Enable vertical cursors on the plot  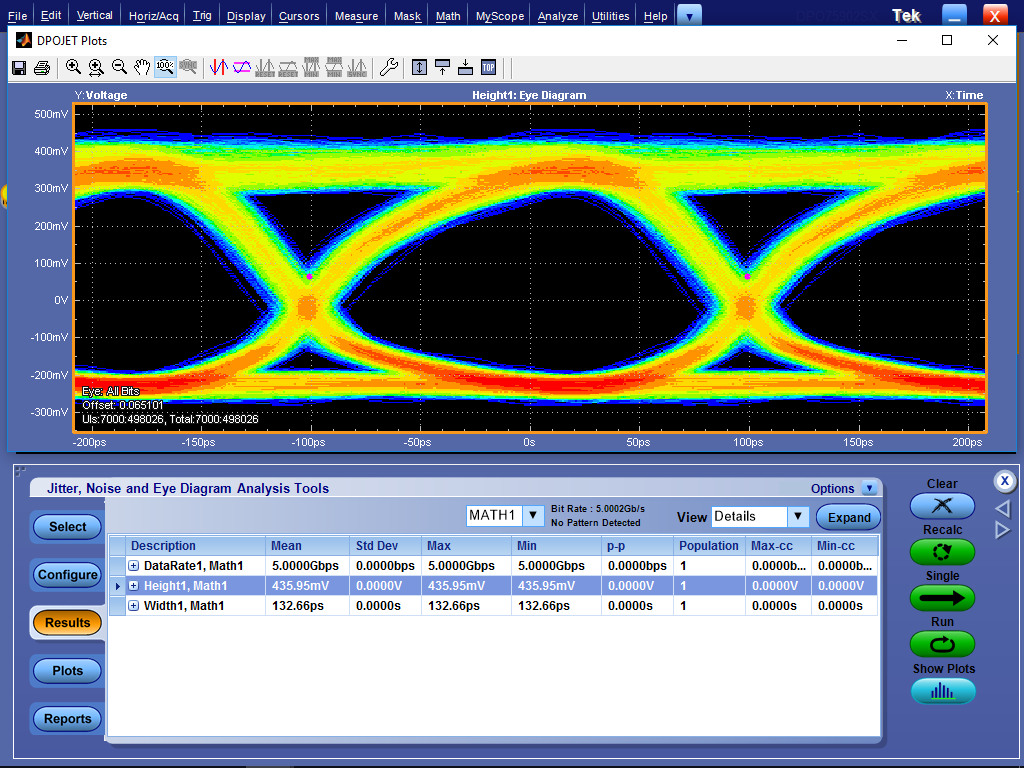coord(219,67)
